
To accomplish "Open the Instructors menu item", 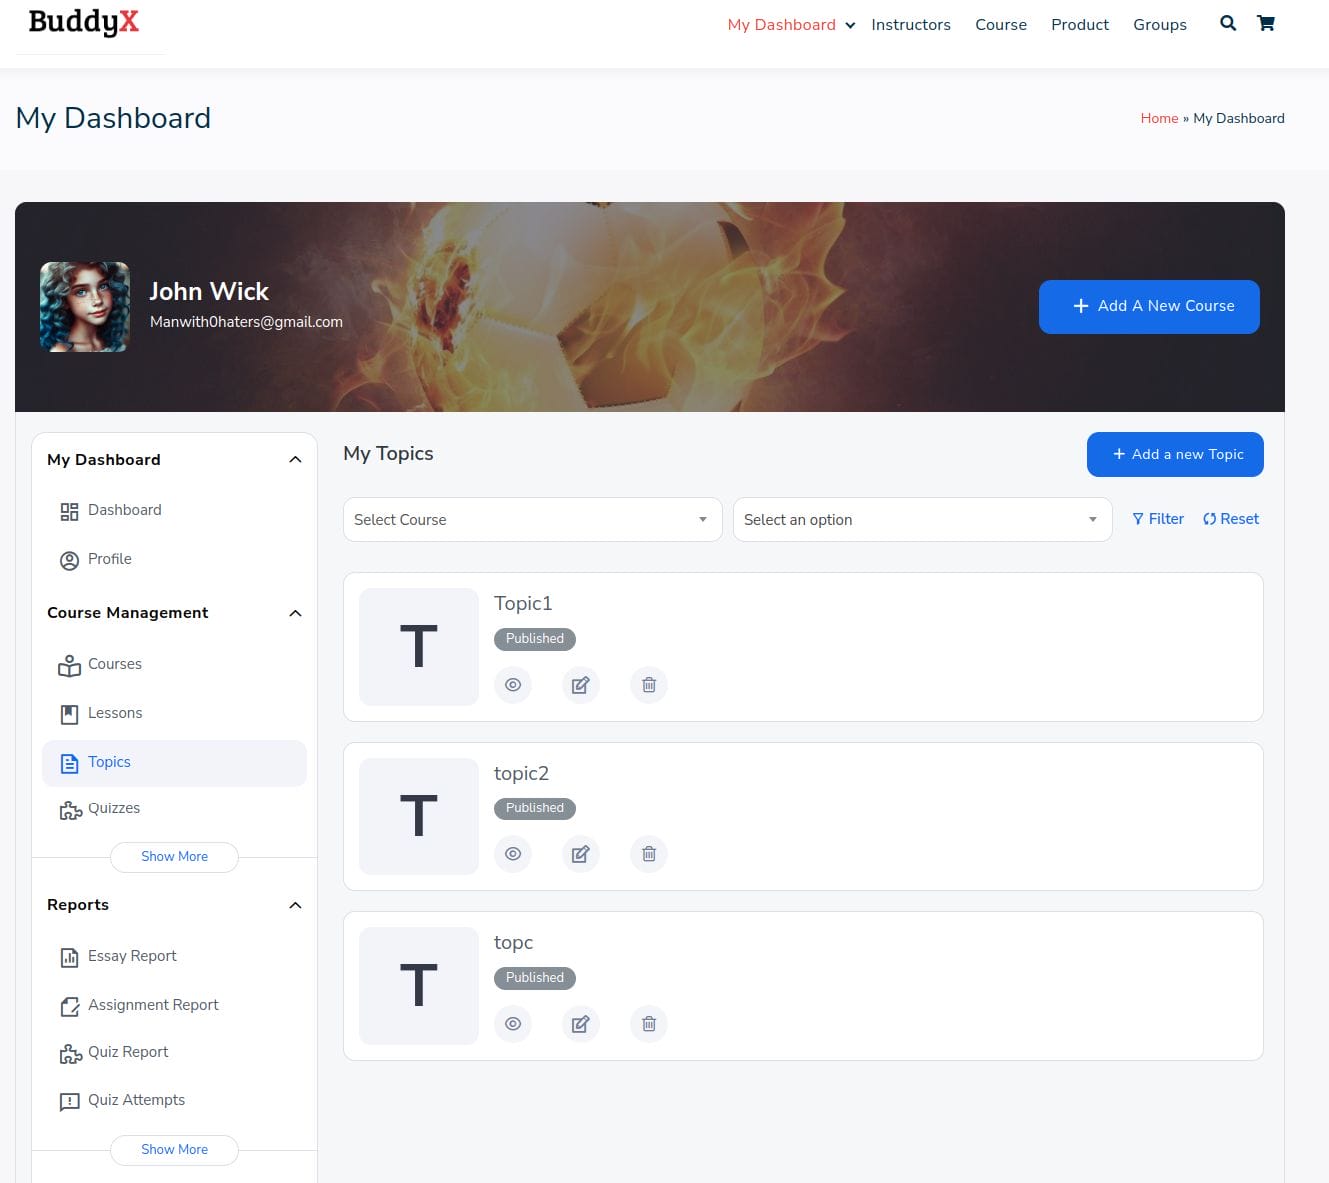I will [910, 25].
